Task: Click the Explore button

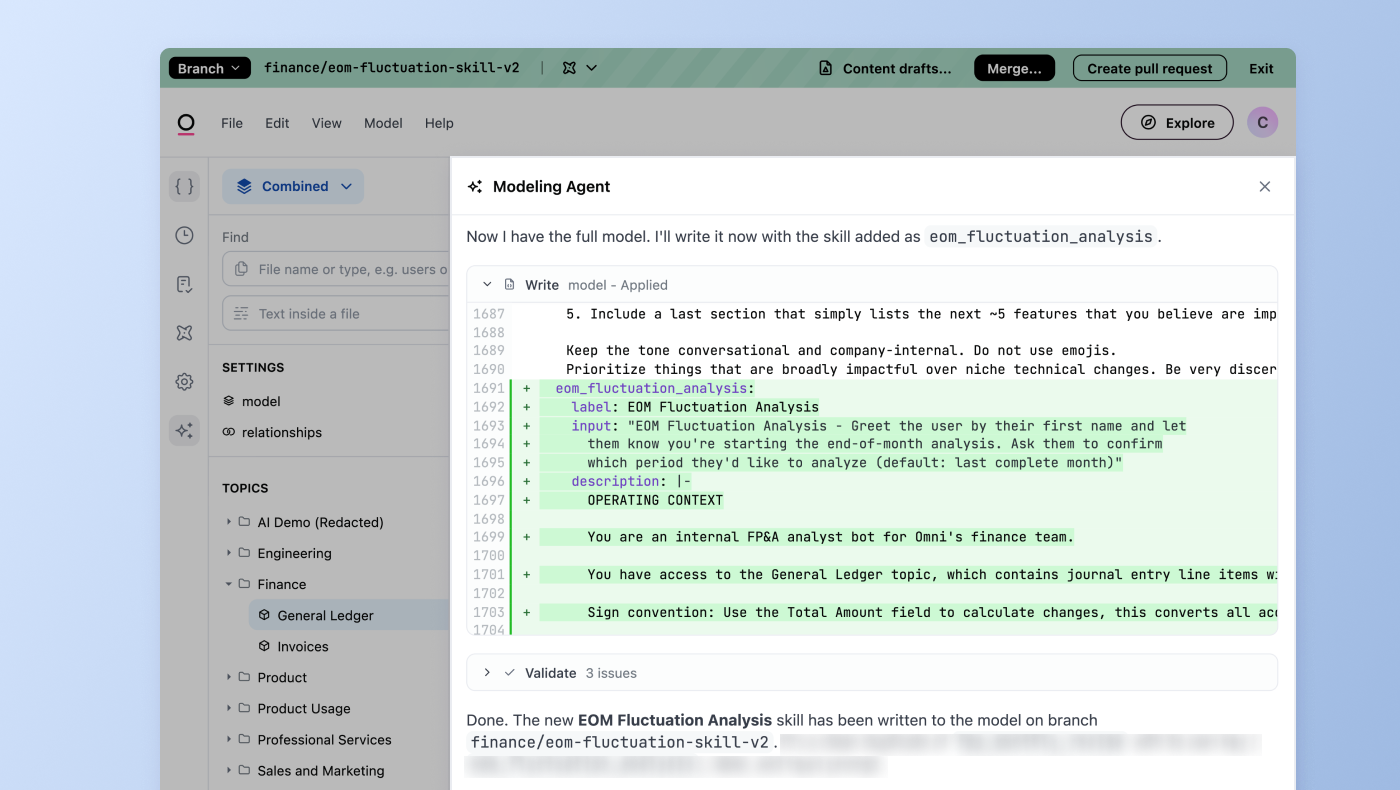Action: (1177, 122)
